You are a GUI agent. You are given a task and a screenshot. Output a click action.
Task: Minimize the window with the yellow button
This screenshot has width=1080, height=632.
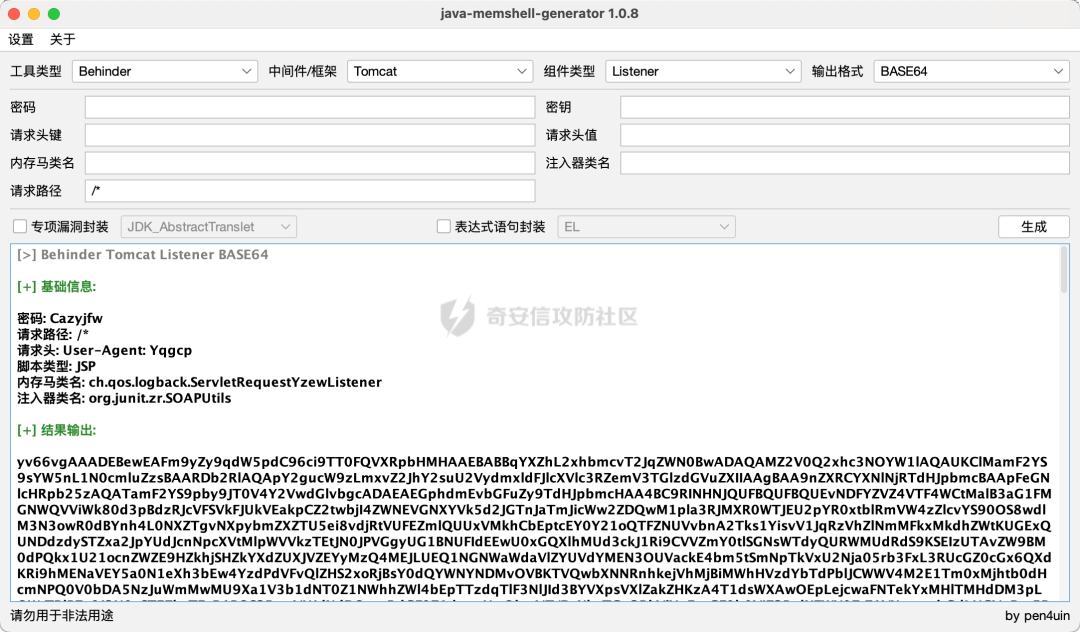coord(34,14)
